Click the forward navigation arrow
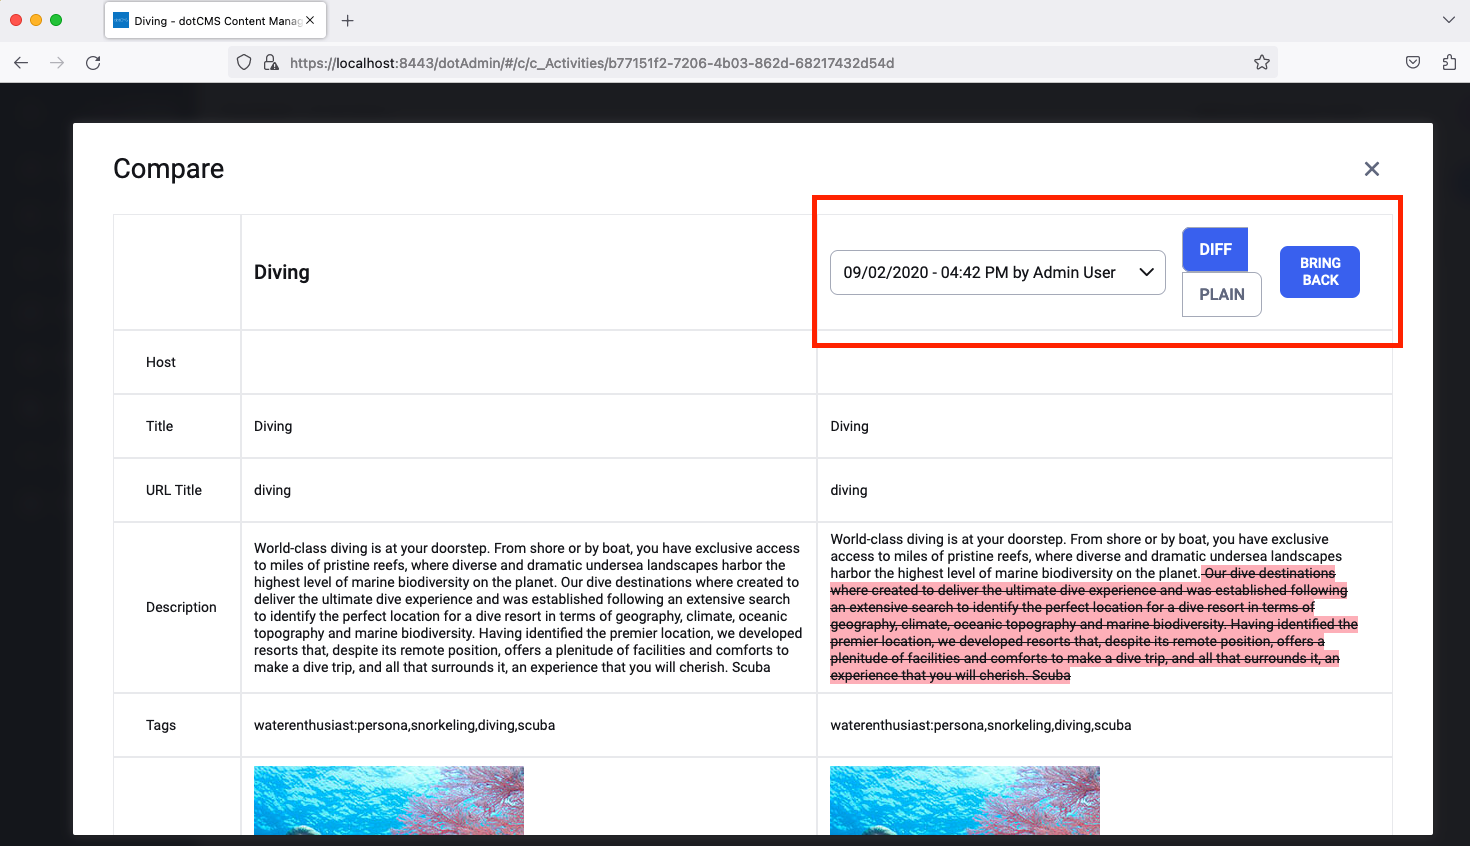The image size is (1470, 846). 57,62
